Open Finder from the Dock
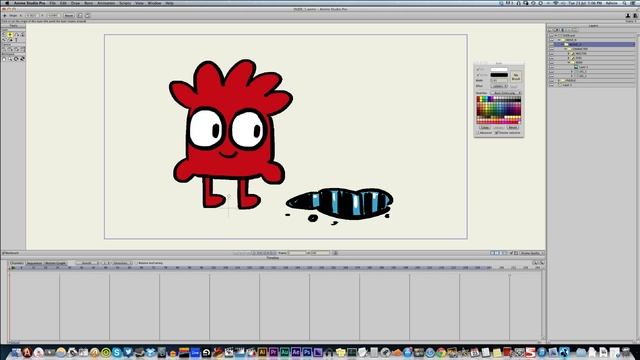The width and height of the screenshot is (640, 360). click(16, 352)
